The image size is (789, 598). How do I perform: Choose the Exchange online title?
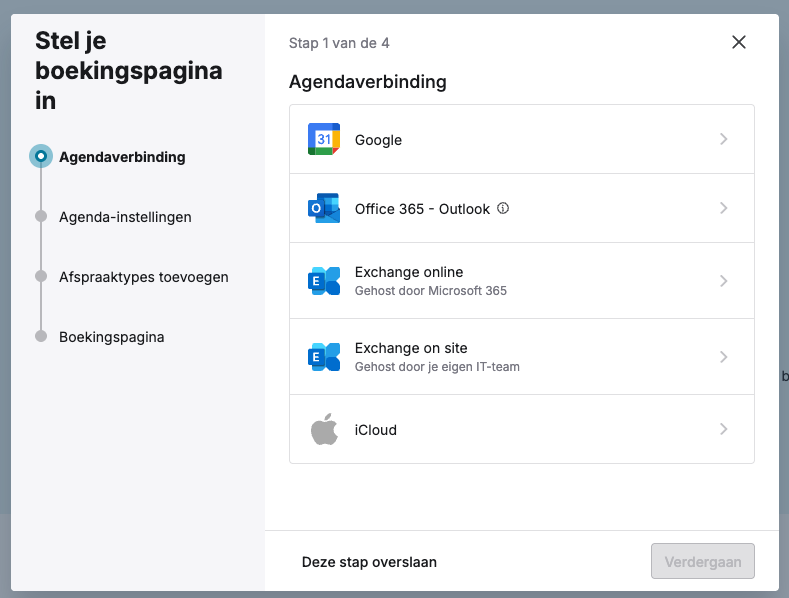[x=409, y=272]
